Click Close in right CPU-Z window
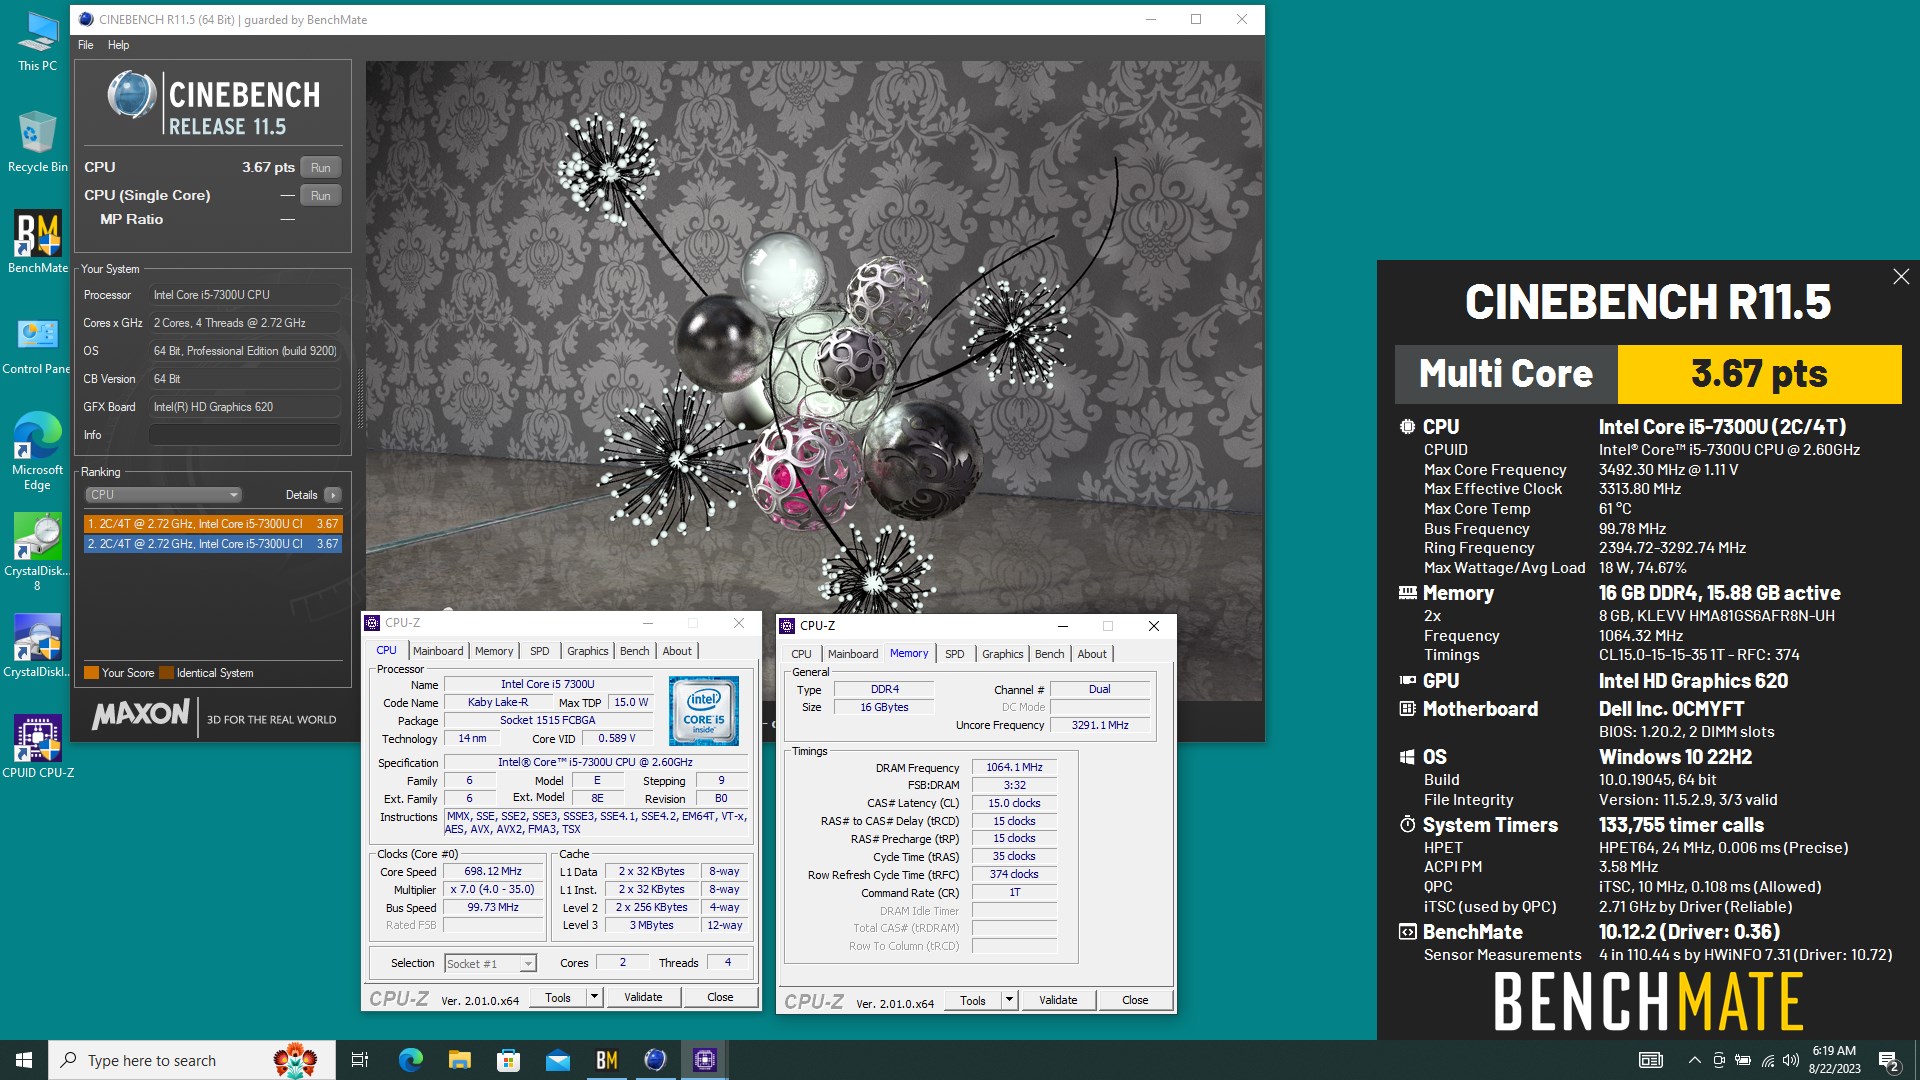Screen dimensions: 1920x1080 (1135, 1001)
